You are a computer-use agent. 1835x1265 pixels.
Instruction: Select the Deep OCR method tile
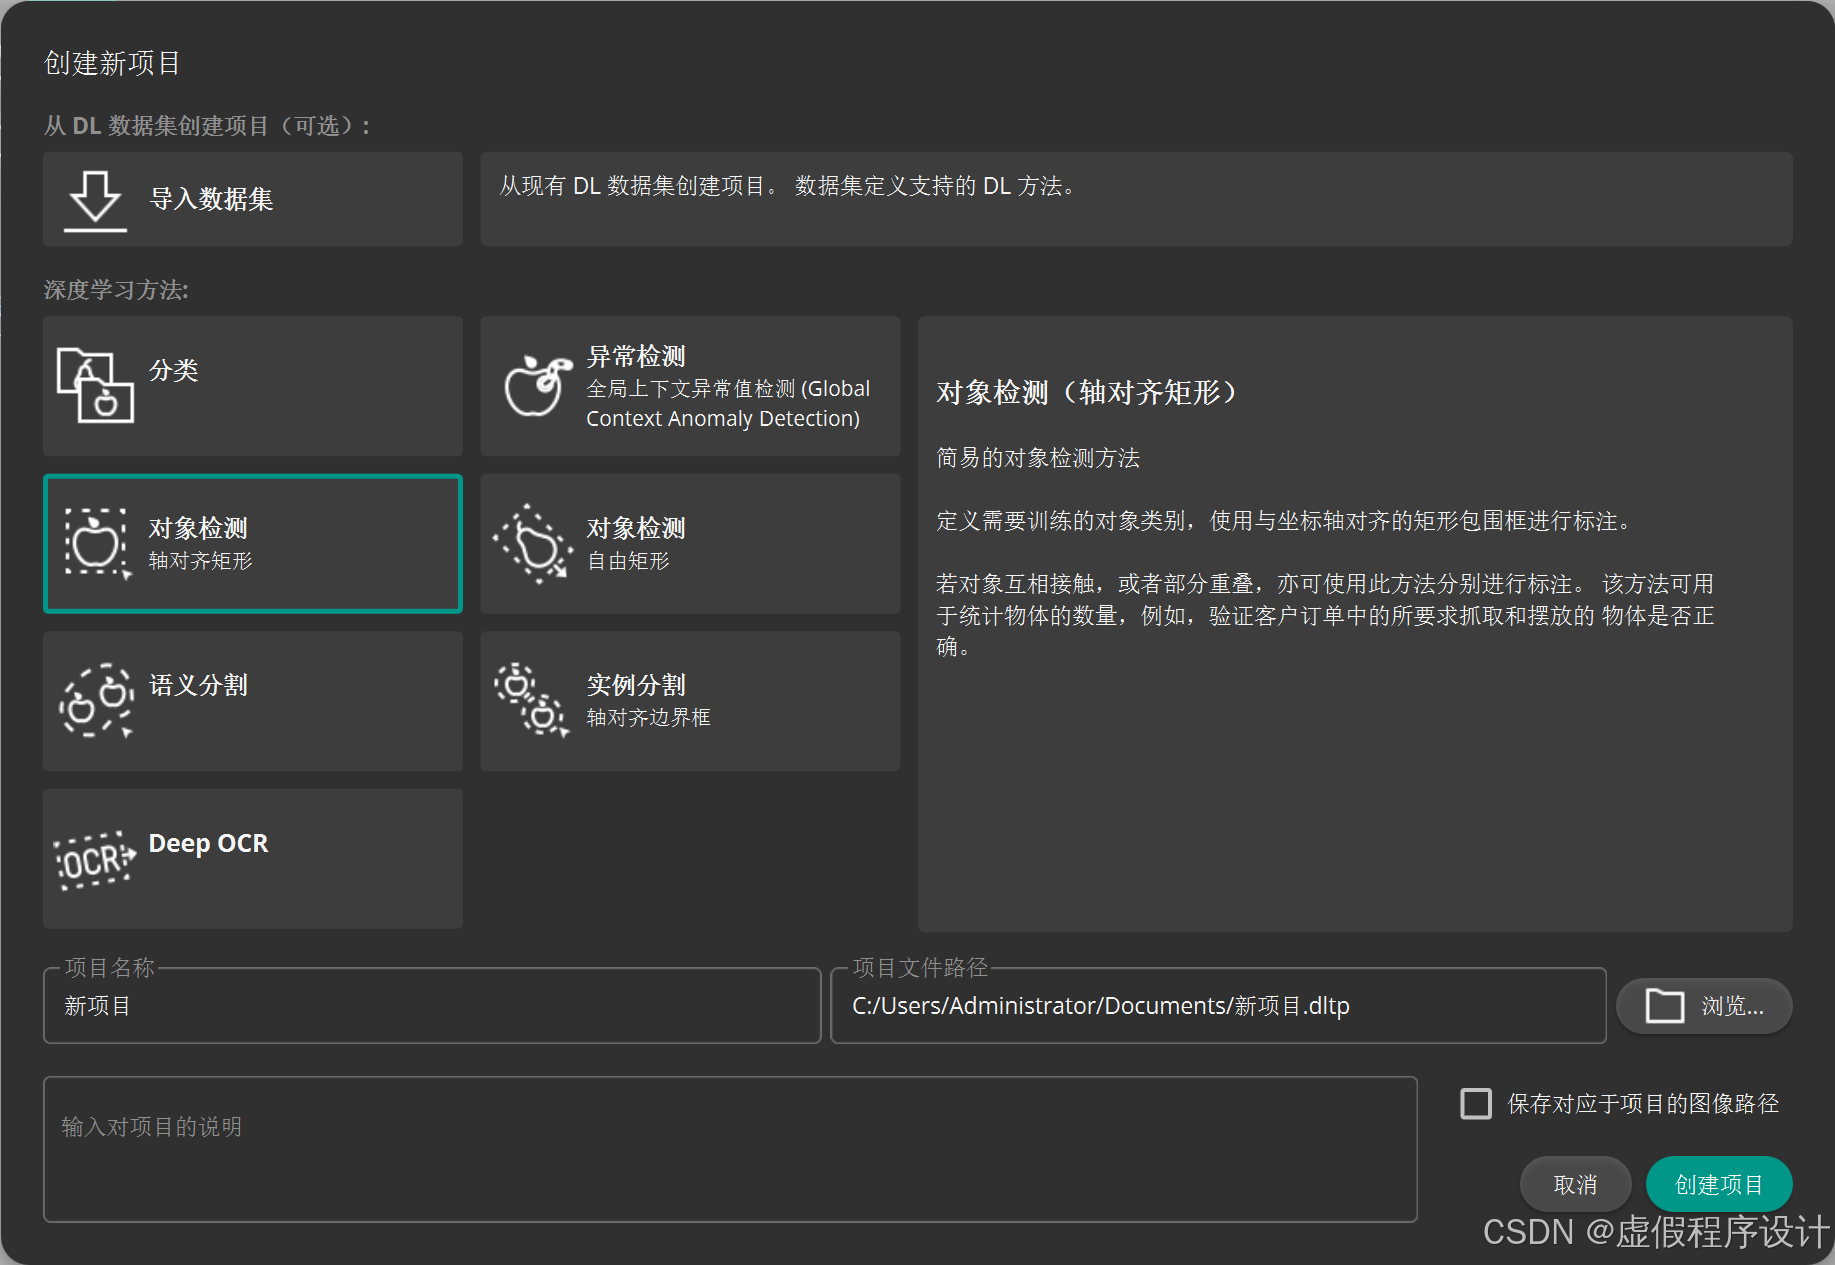(x=252, y=857)
